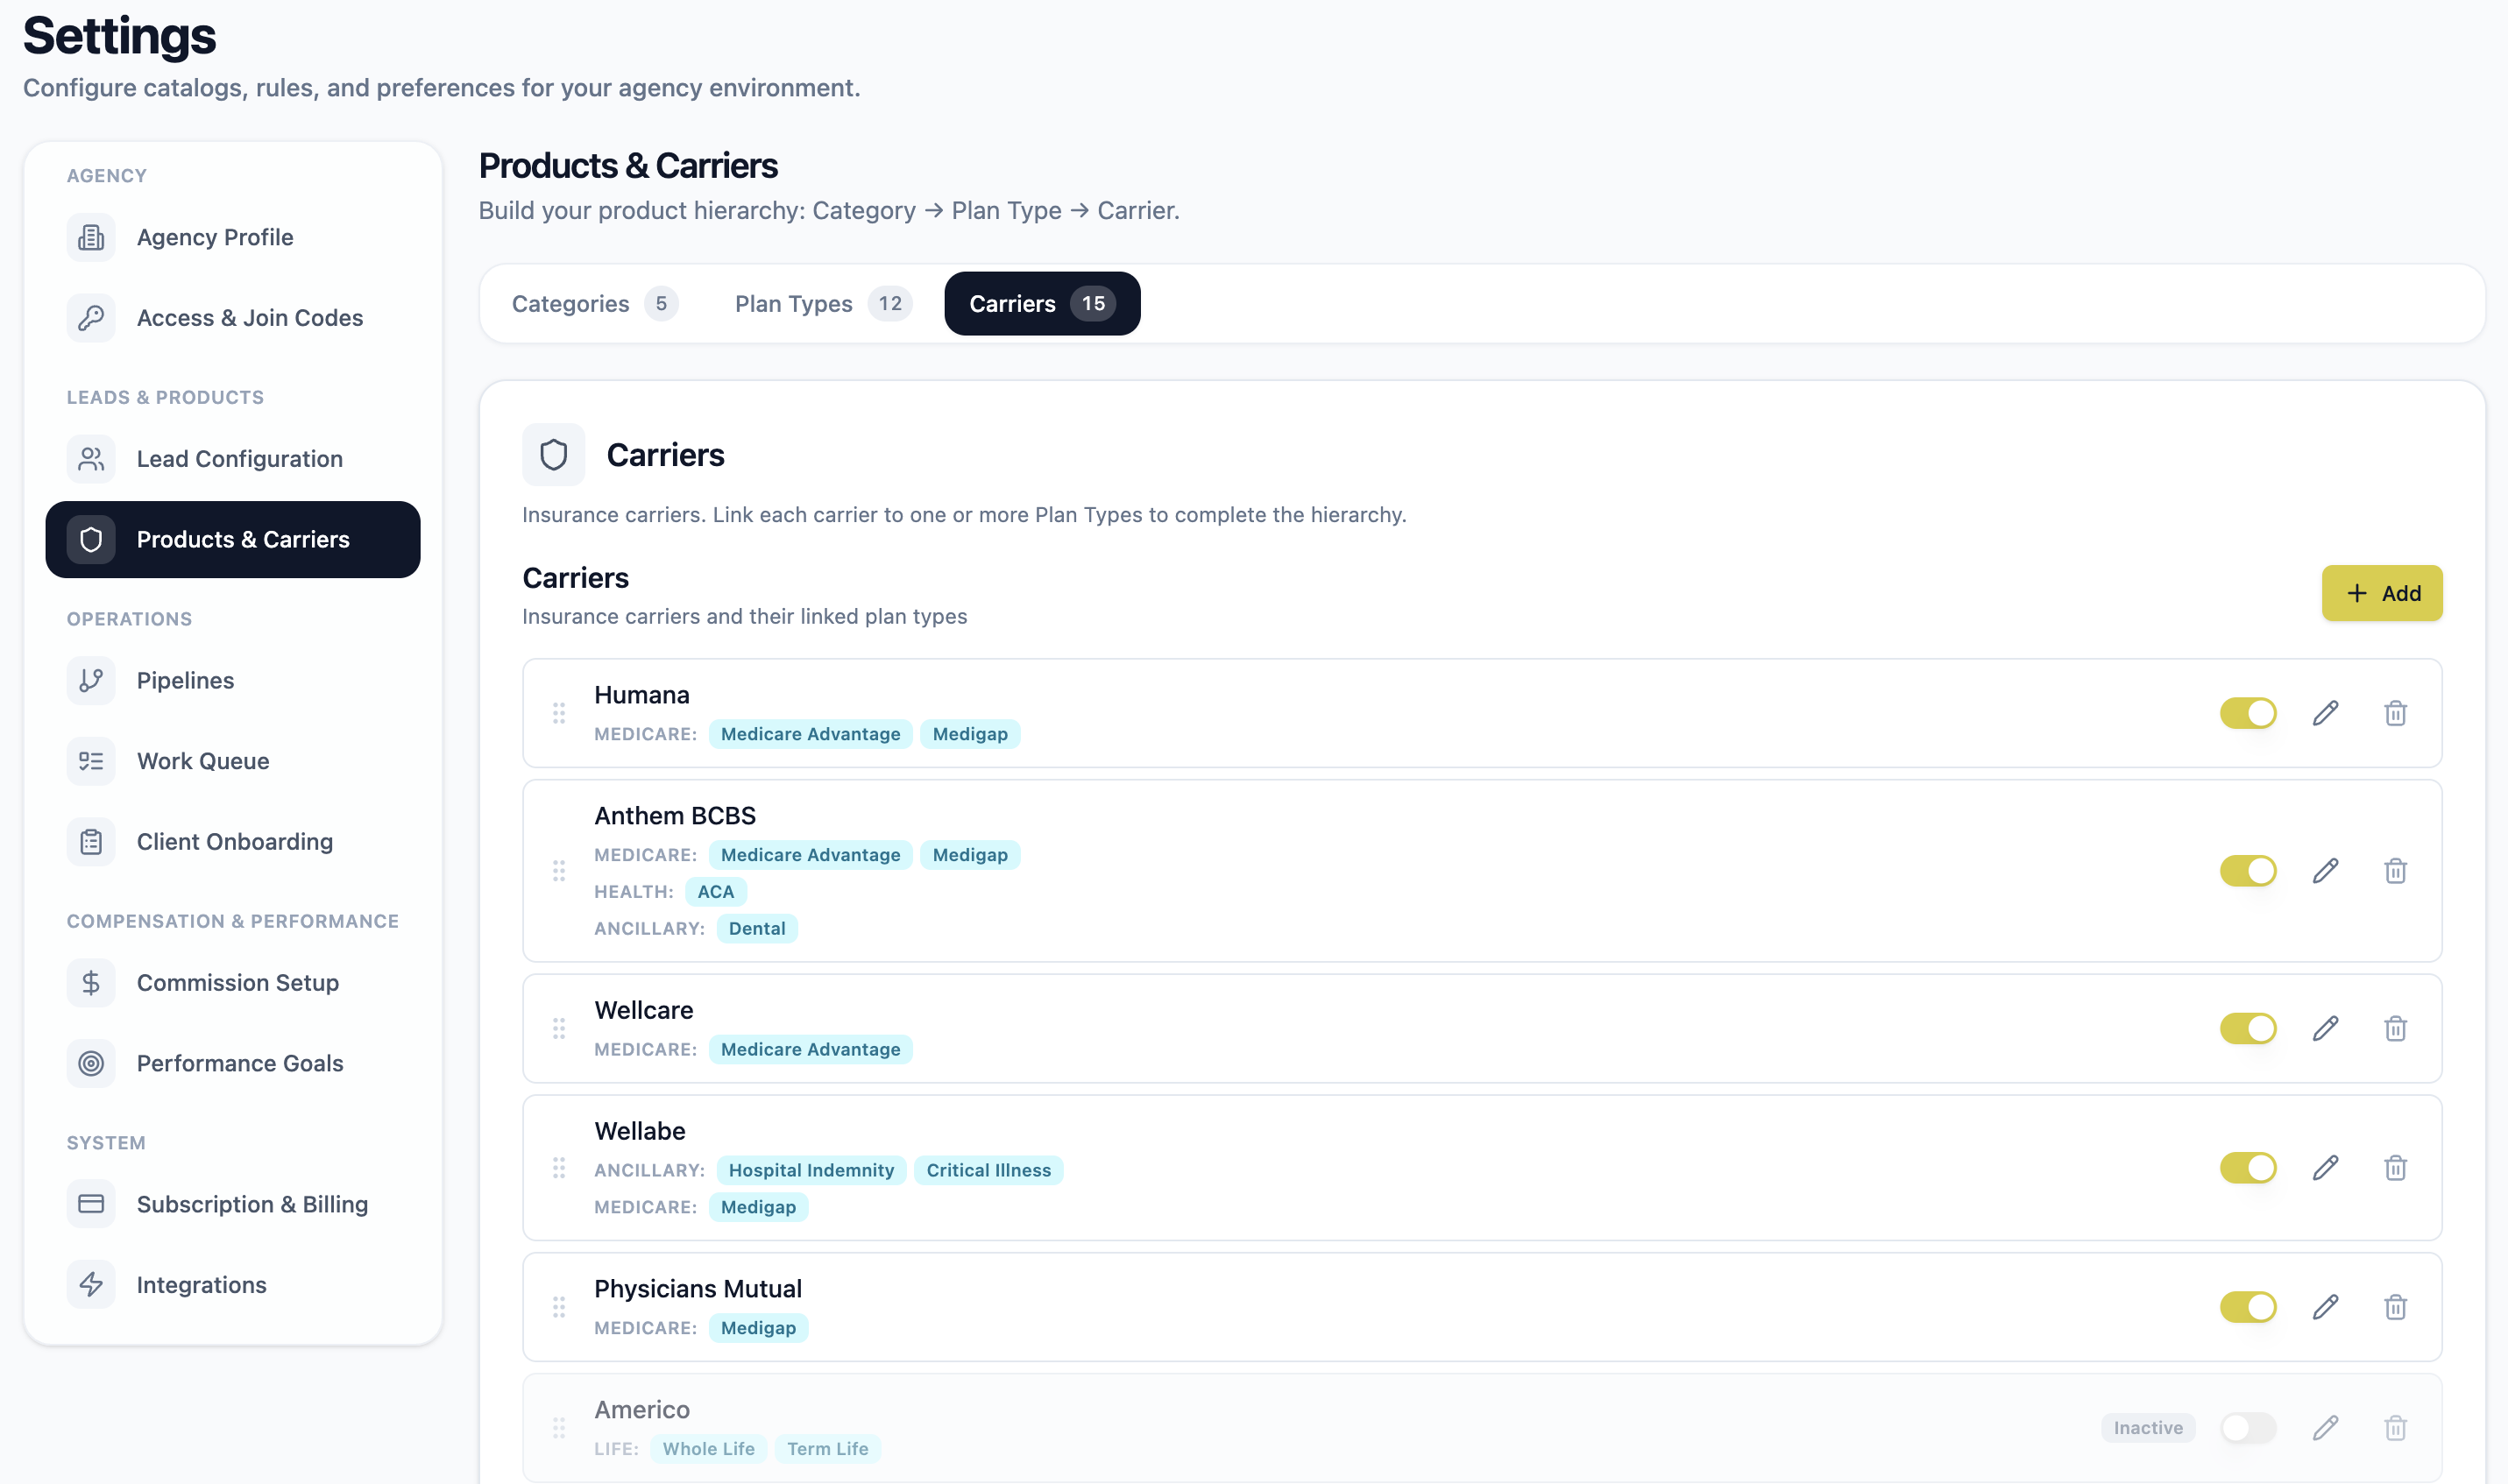Viewport: 2508px width, 1484px height.
Task: Disable the Humana carrier toggle
Action: pyautogui.click(x=2248, y=713)
